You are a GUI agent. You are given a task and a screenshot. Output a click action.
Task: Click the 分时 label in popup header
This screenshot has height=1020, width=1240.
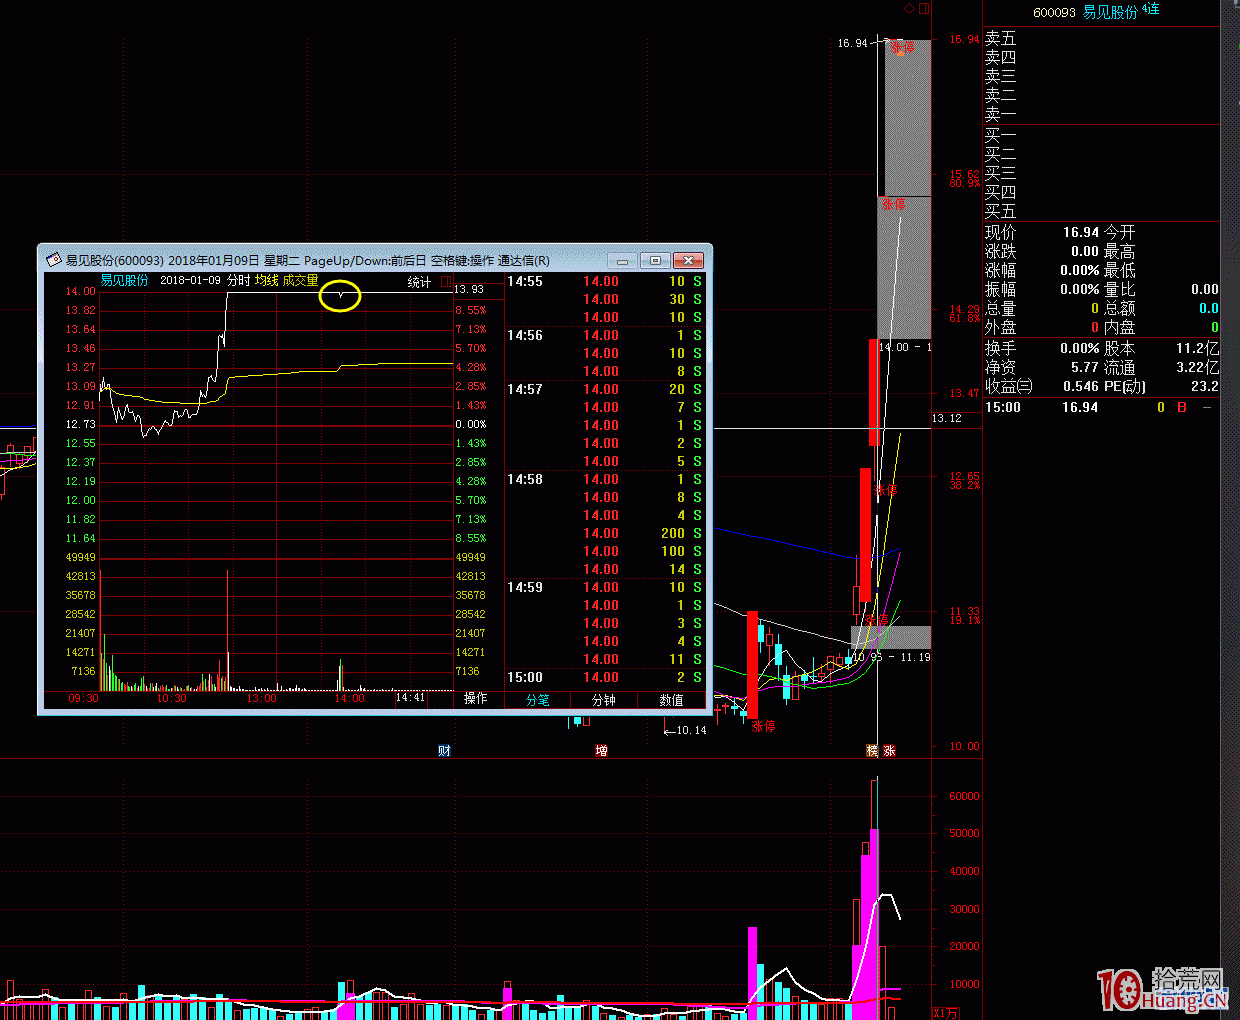coord(238,280)
